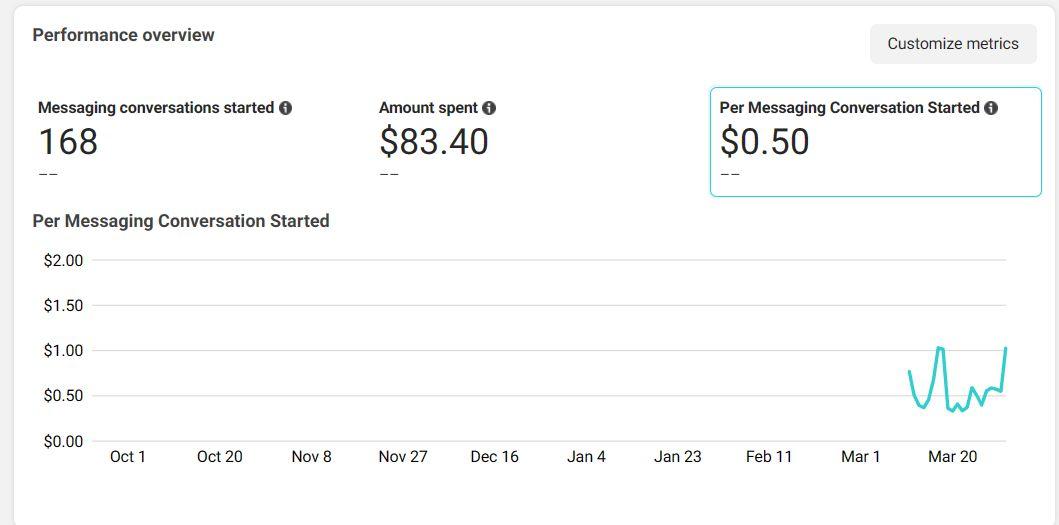
Task: Click the chart line end point at far right
Action: (x=1005, y=349)
